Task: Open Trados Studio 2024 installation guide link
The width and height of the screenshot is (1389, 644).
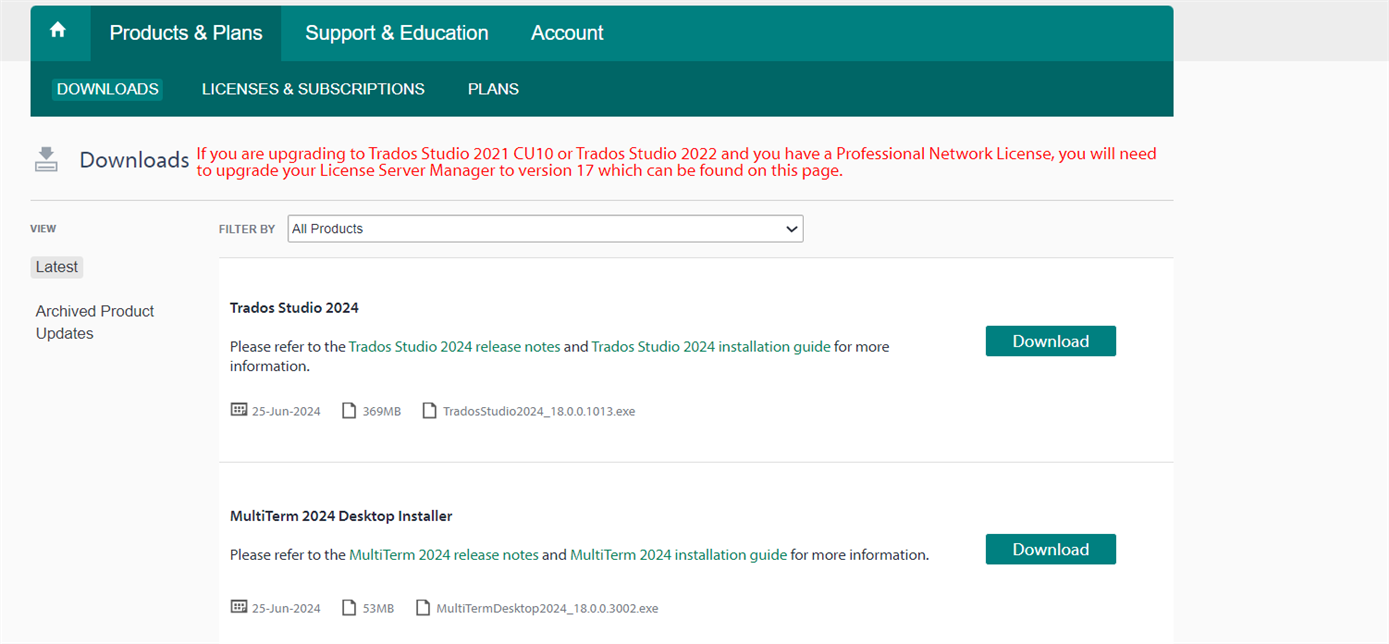Action: (711, 347)
